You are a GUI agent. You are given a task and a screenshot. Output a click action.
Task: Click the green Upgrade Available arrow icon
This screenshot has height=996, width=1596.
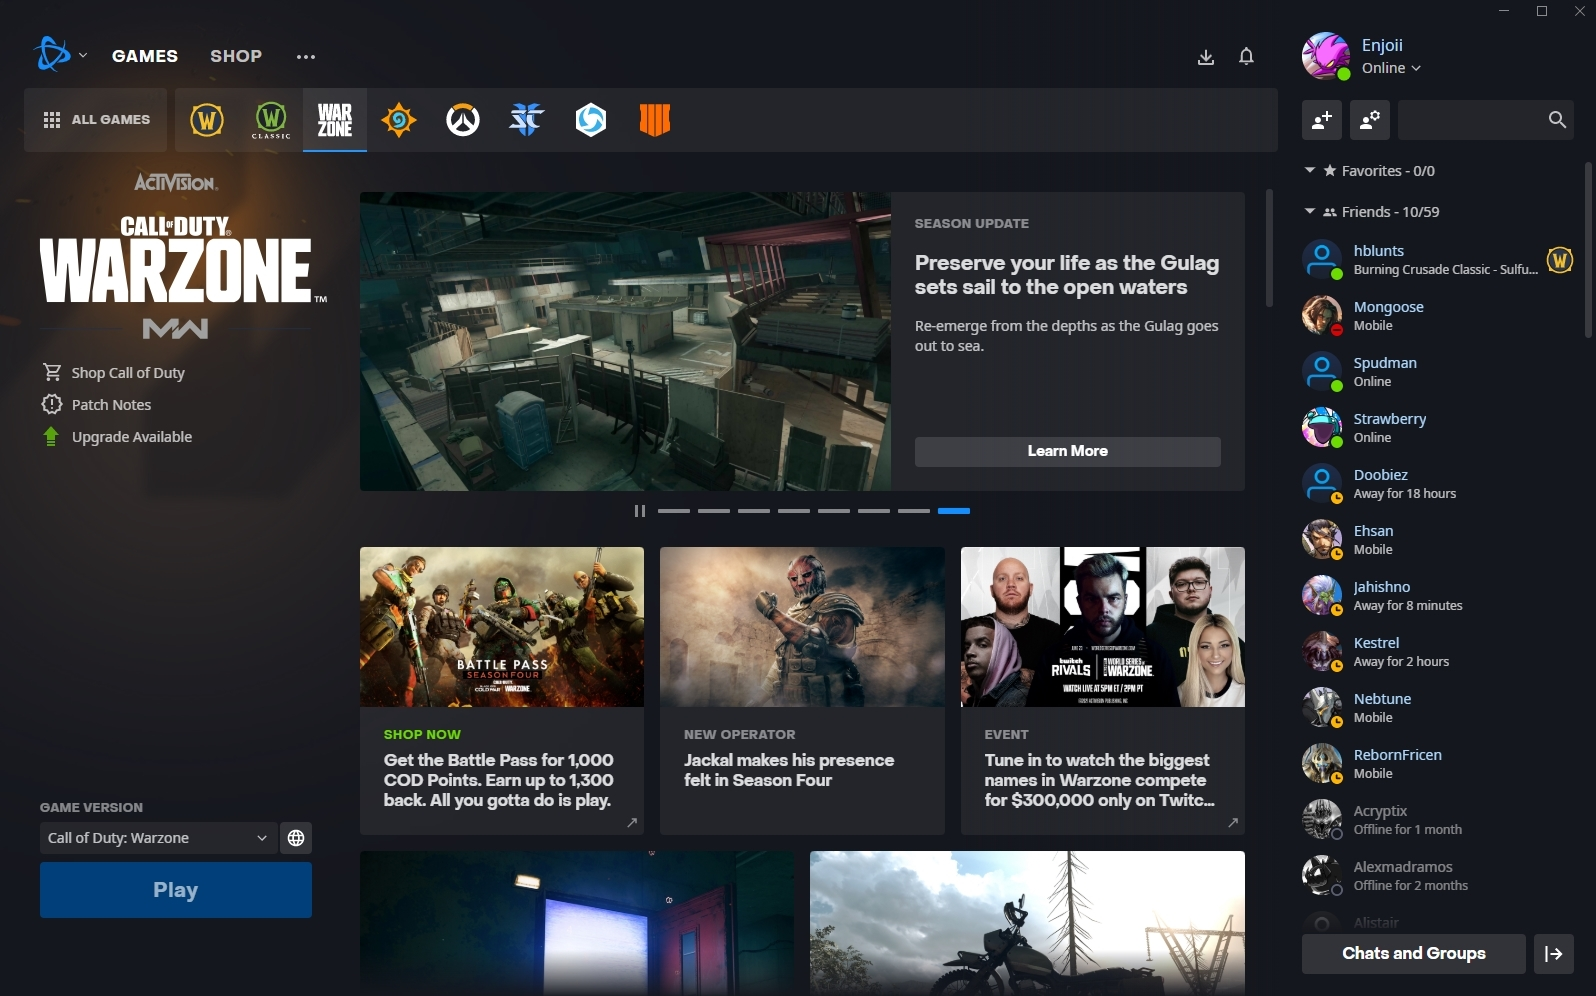pyautogui.click(x=51, y=436)
